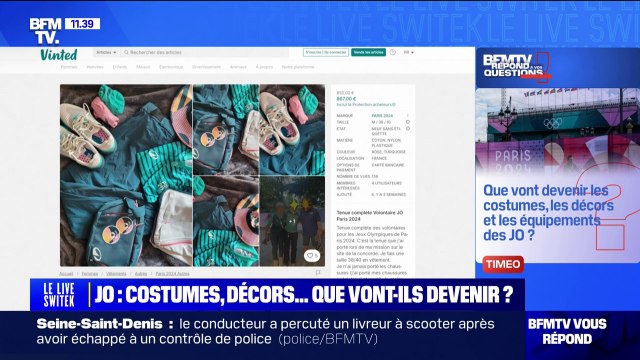
Task: Click the TIMEO name badge
Action: tap(503, 264)
